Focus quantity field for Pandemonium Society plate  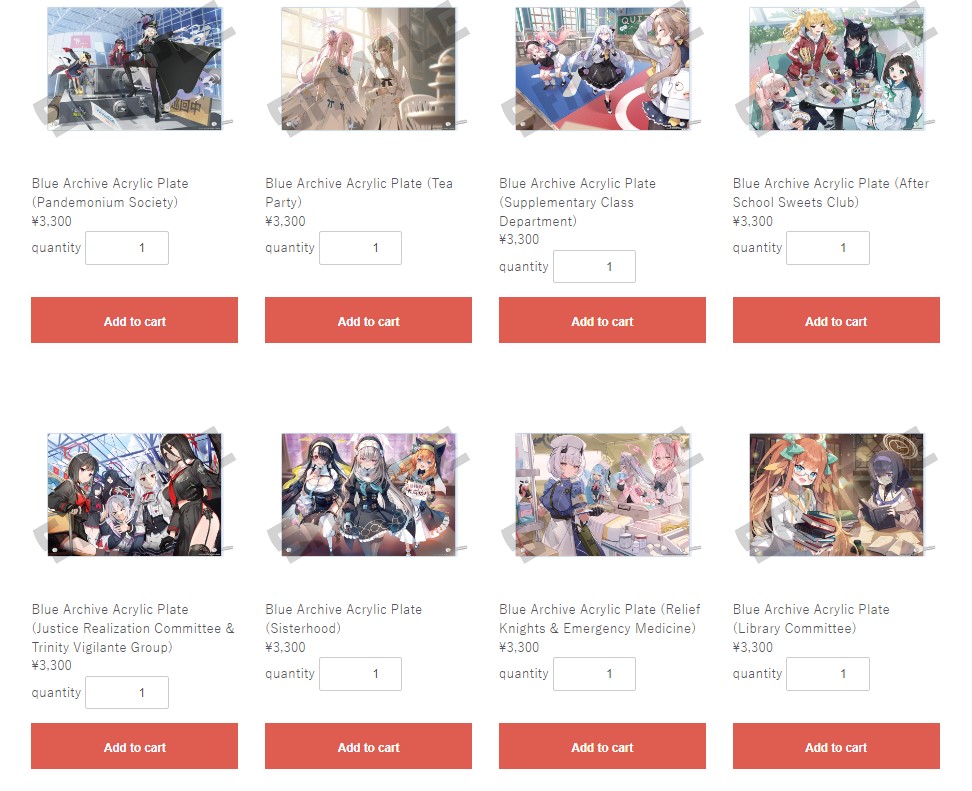127,248
